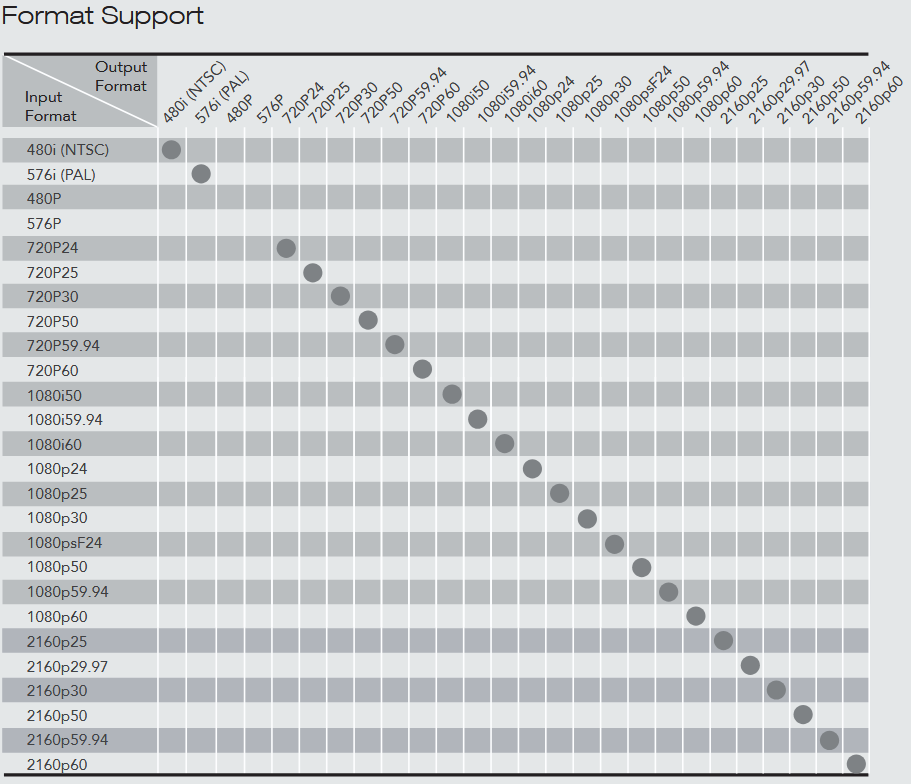The image size is (911, 784).
Task: Click the dot in the 2160p29.97 row
Action: coord(750,665)
